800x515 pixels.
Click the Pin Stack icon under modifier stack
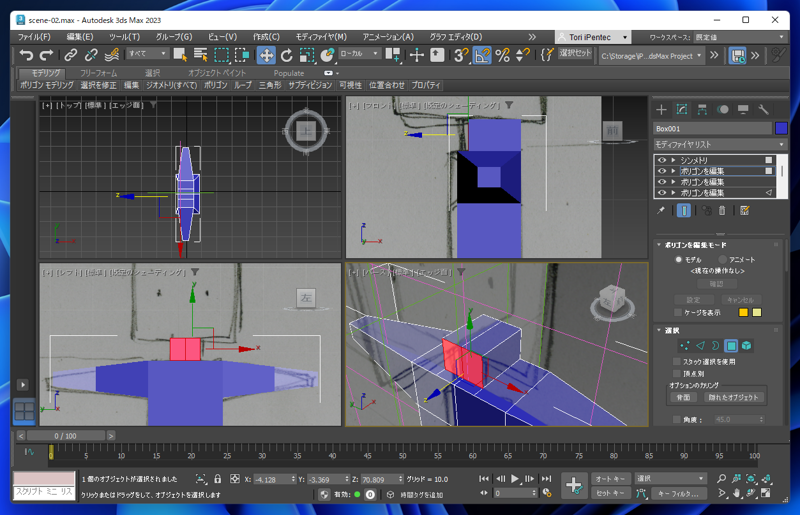[661, 210]
